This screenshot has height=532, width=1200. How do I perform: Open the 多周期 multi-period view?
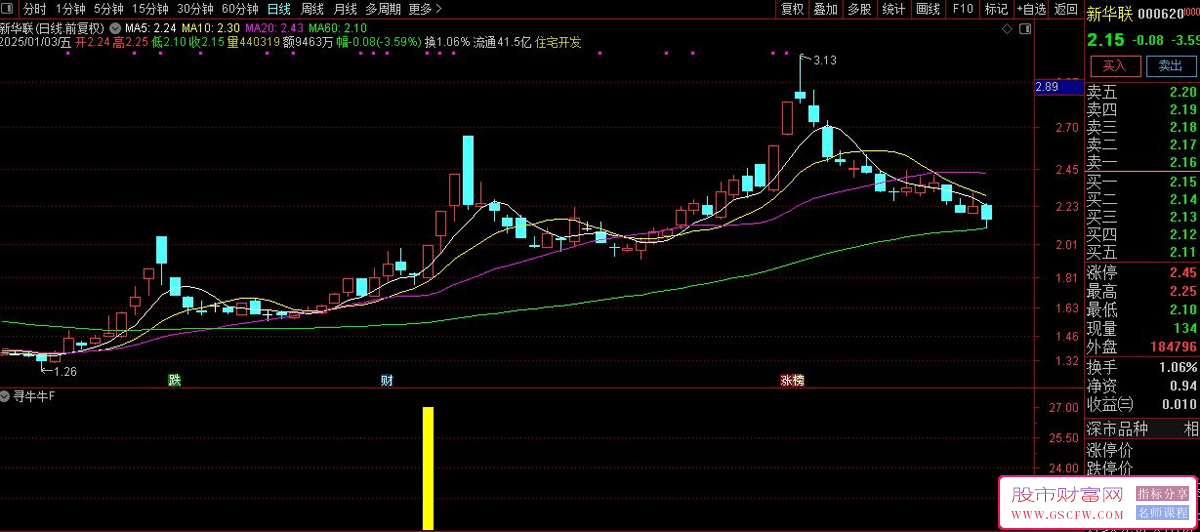pos(383,9)
